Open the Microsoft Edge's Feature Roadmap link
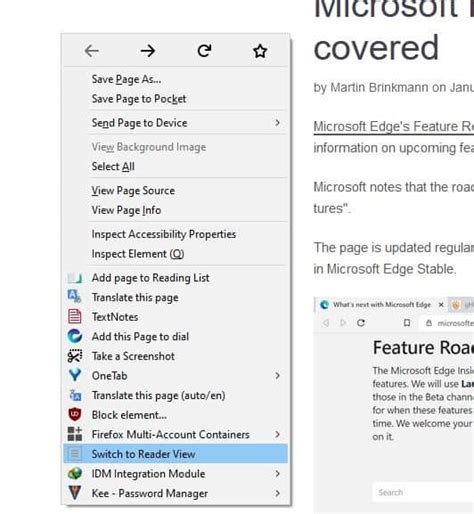The image size is (474, 514). click(x=393, y=127)
